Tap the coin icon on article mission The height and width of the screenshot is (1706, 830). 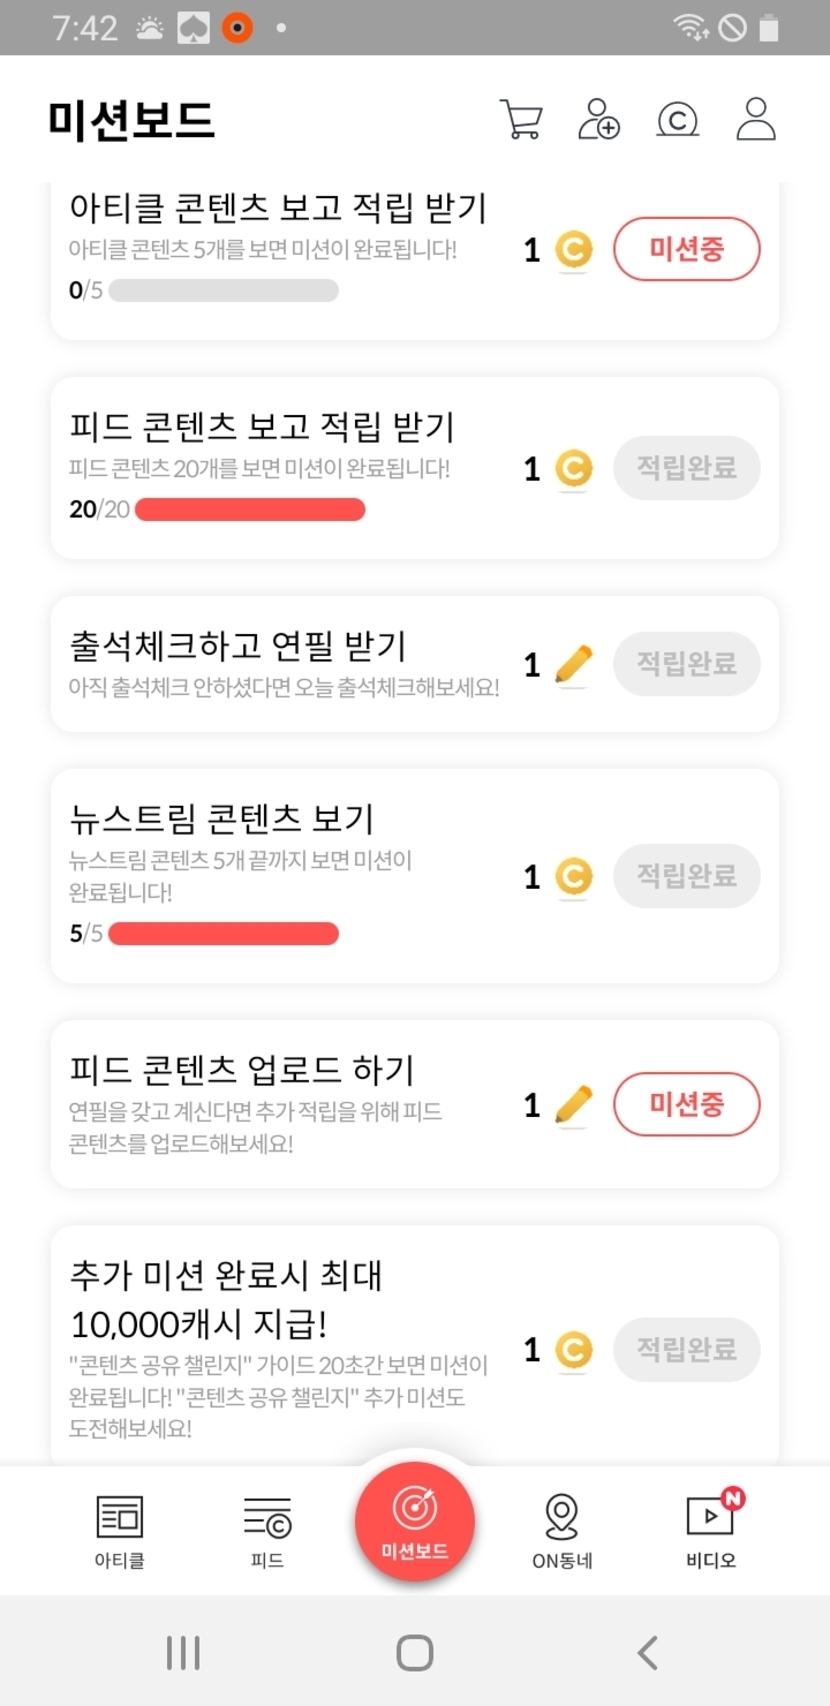click(573, 250)
